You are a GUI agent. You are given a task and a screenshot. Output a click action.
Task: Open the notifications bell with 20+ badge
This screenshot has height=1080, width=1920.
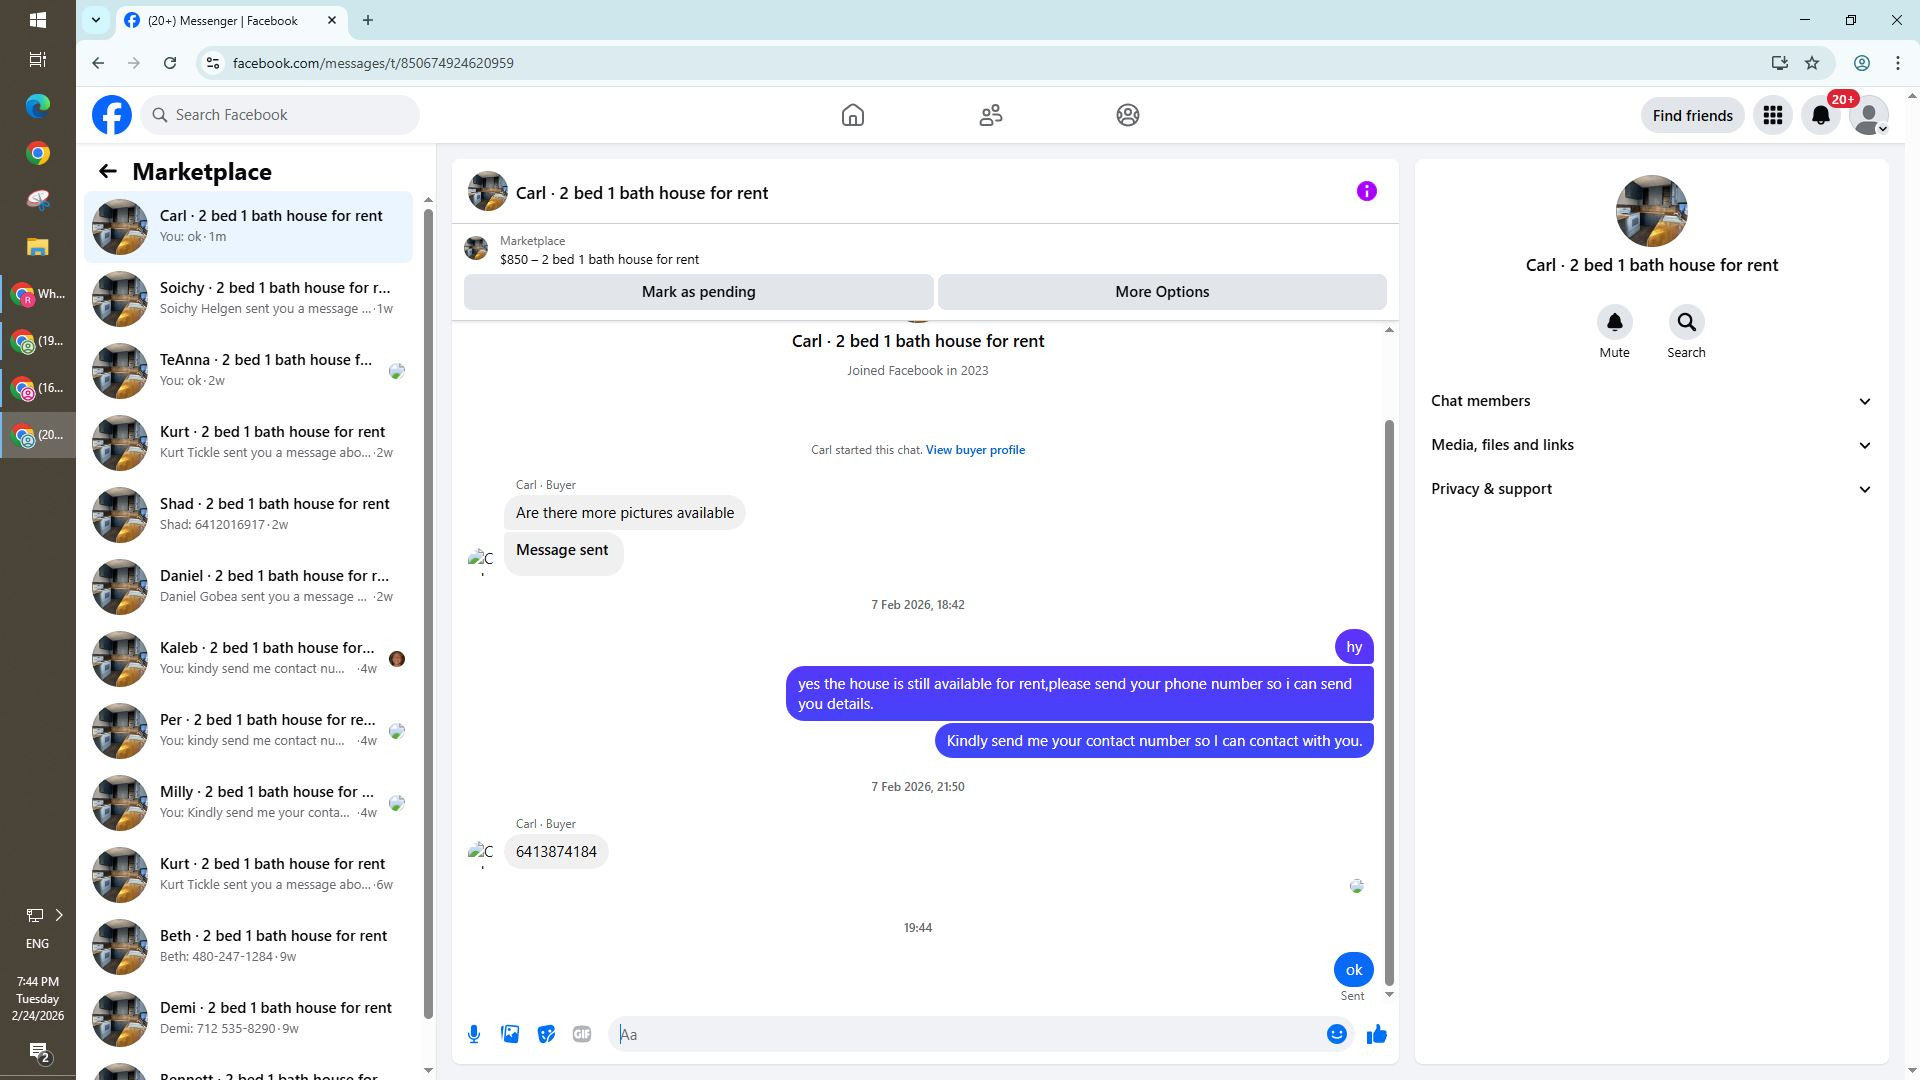(x=1821, y=115)
